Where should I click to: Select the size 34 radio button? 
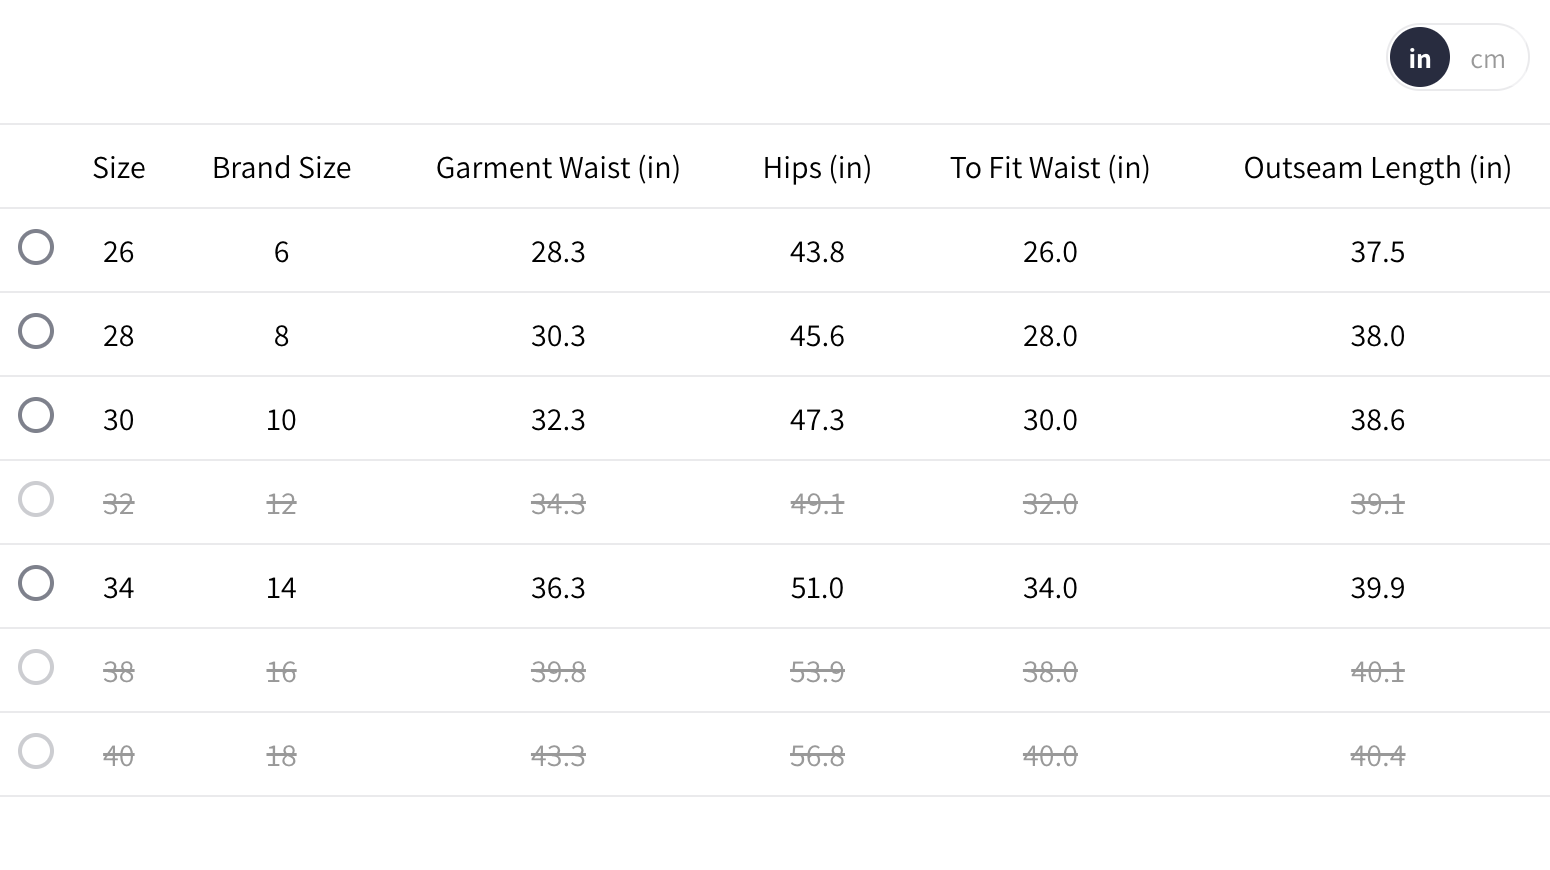click(36, 583)
